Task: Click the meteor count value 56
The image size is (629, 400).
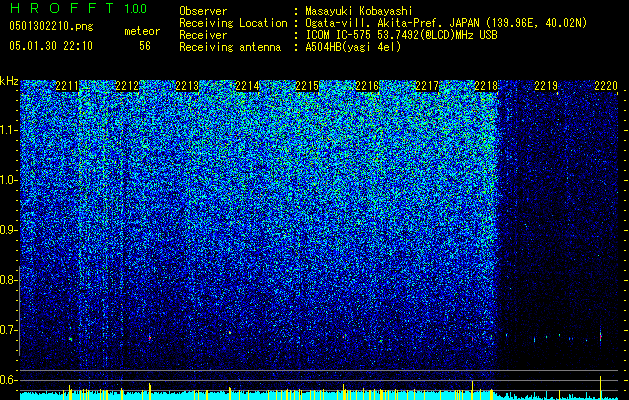Action: click(x=145, y=46)
